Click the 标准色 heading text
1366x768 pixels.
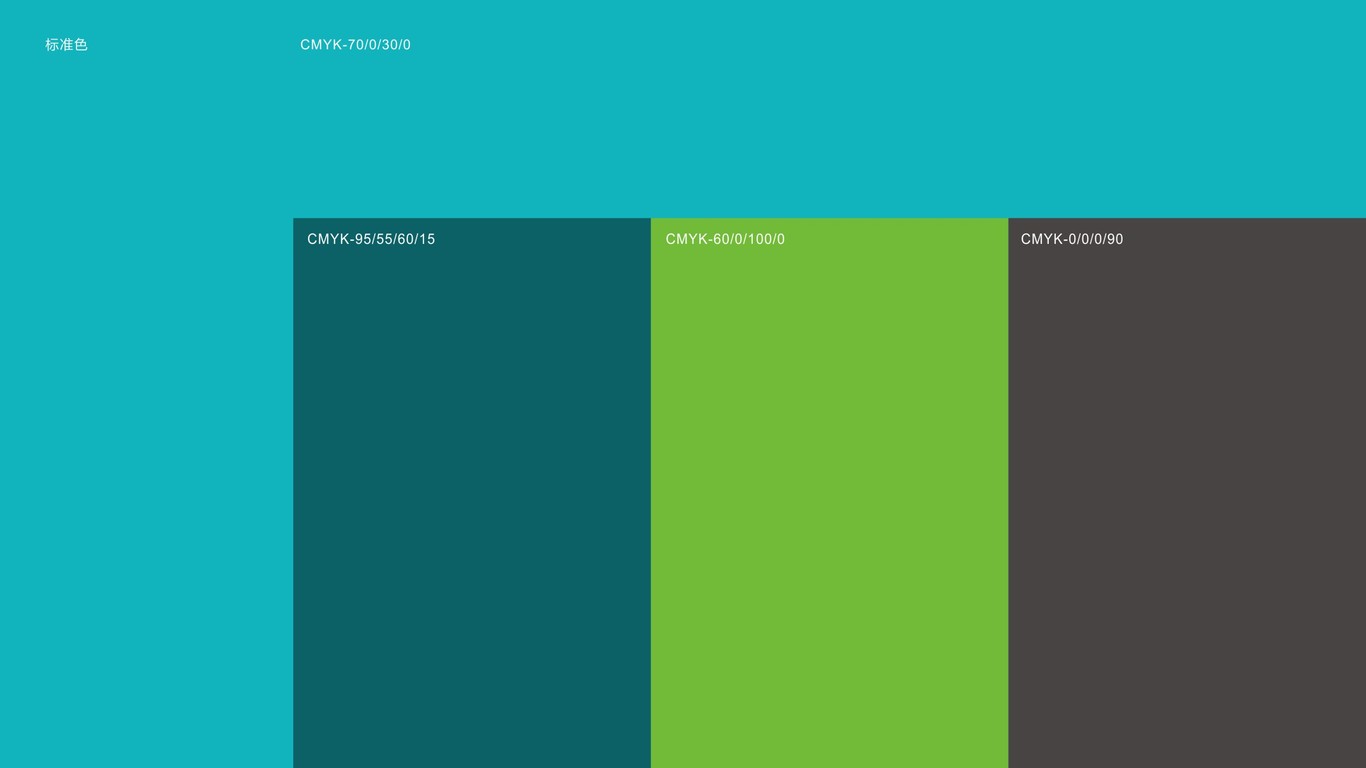click(x=66, y=45)
